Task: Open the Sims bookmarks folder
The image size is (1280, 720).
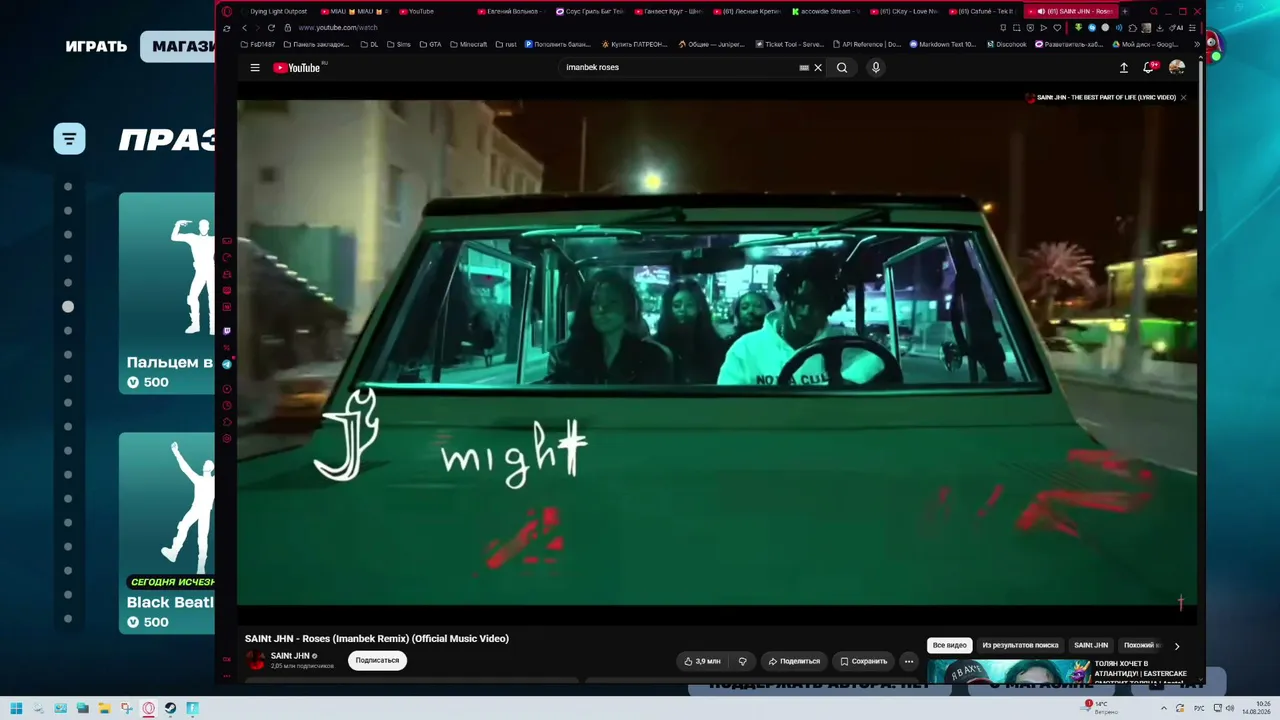Action: pyautogui.click(x=399, y=44)
